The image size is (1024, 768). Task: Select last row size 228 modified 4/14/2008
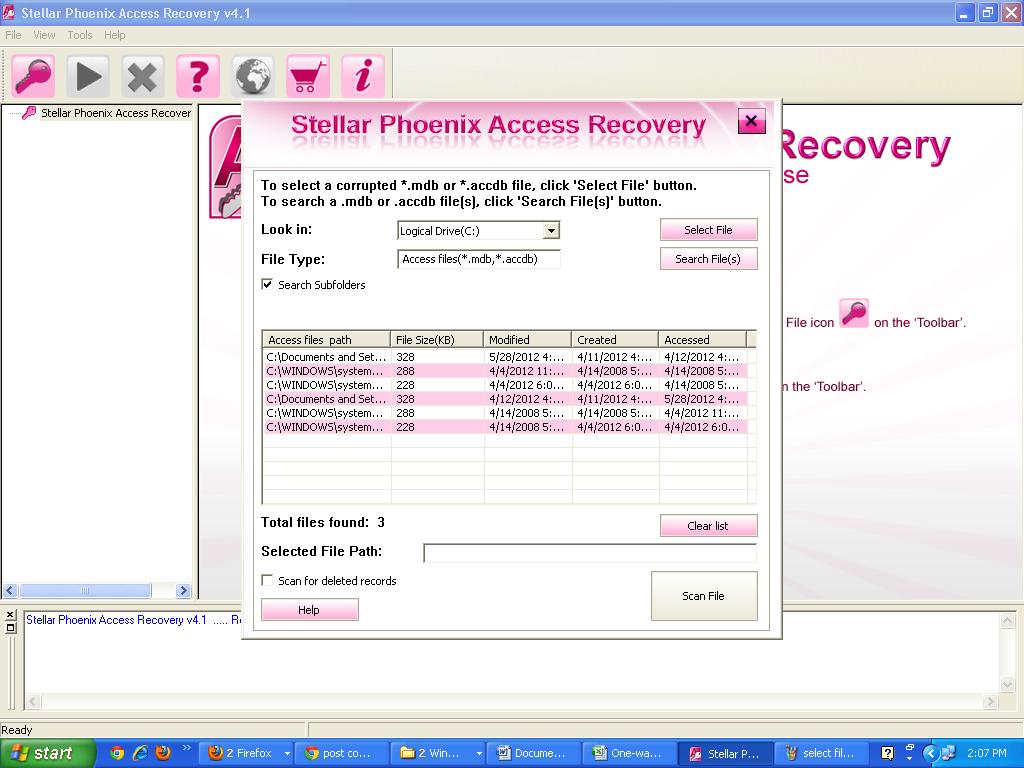[x=505, y=427]
